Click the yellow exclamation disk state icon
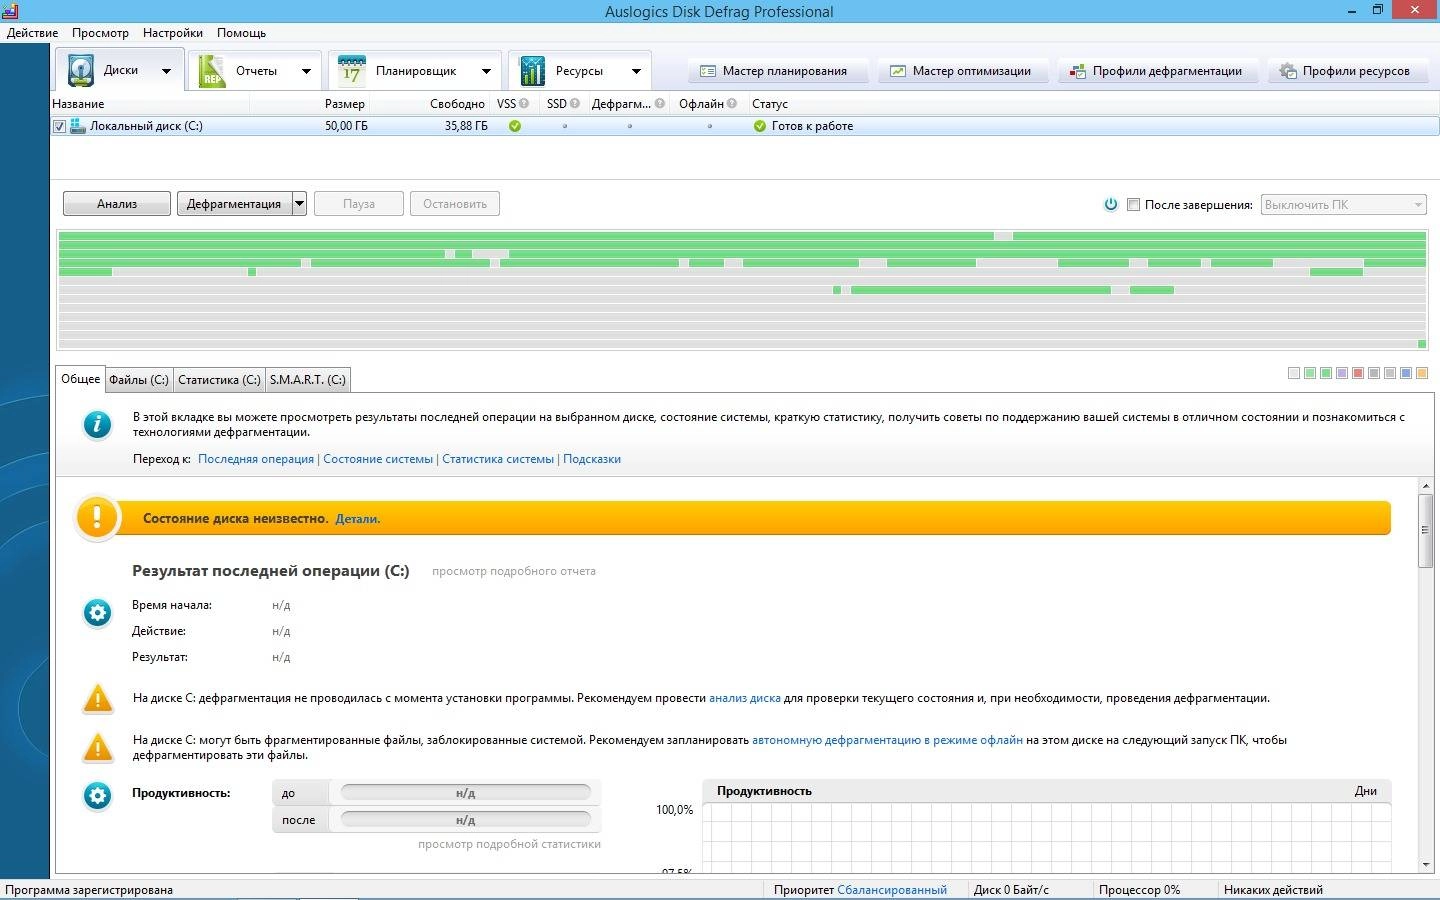The height and width of the screenshot is (900, 1440). point(97,518)
